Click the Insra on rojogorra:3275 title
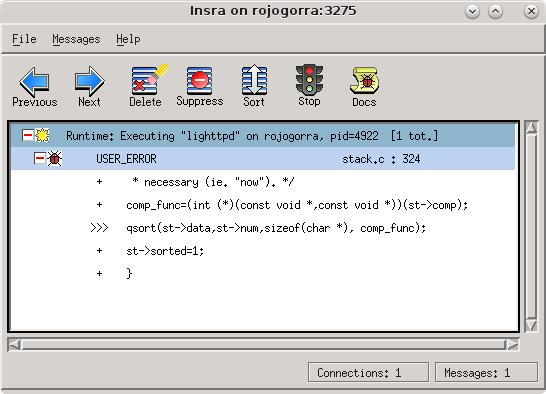Screen dimensions: 546x394 point(273,11)
